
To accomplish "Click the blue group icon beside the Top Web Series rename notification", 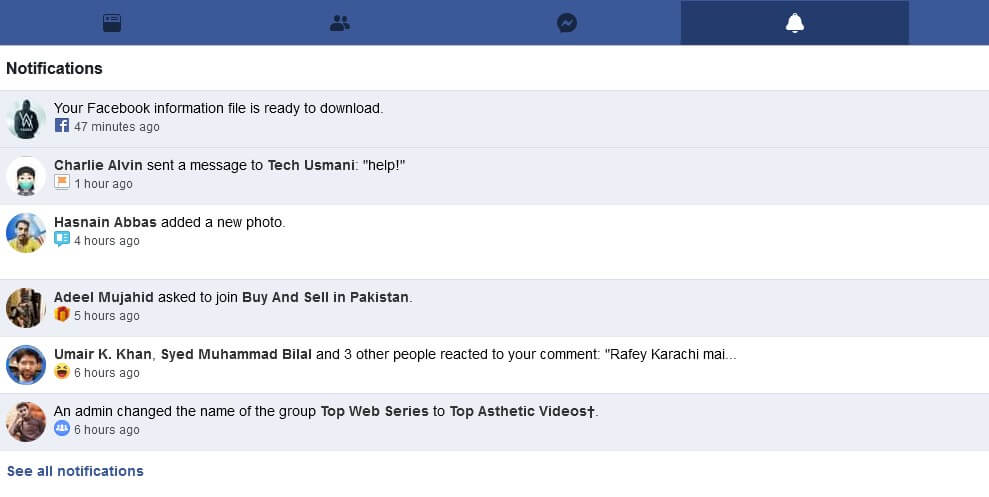I will (x=62, y=428).
